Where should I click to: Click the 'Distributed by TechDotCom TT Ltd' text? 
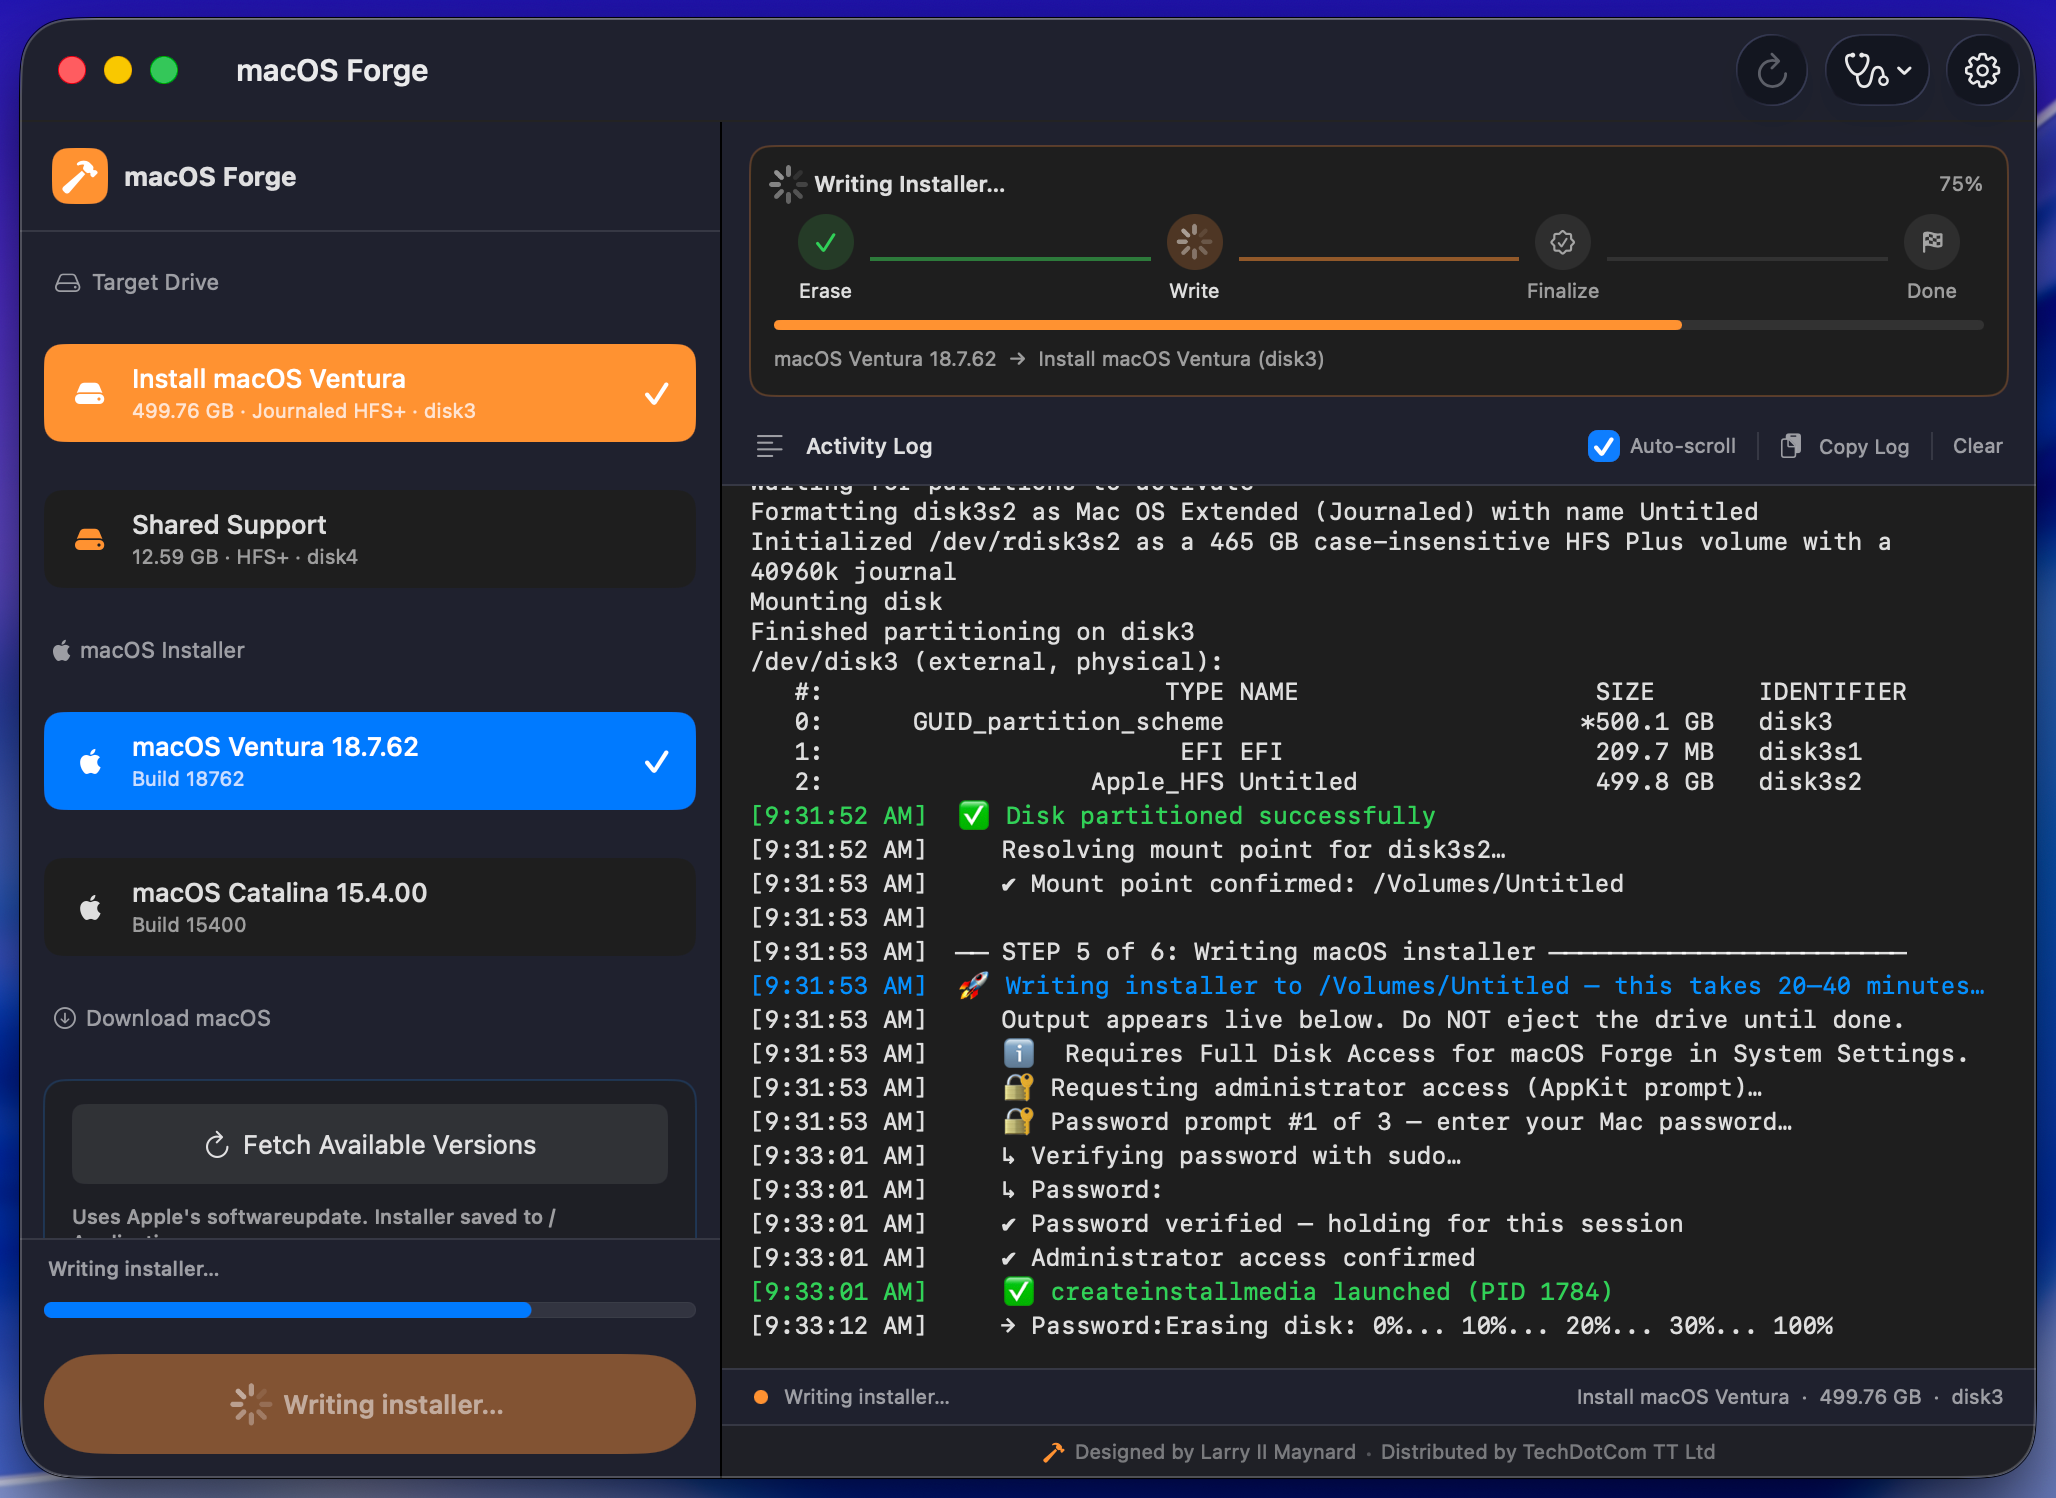tap(1547, 1452)
